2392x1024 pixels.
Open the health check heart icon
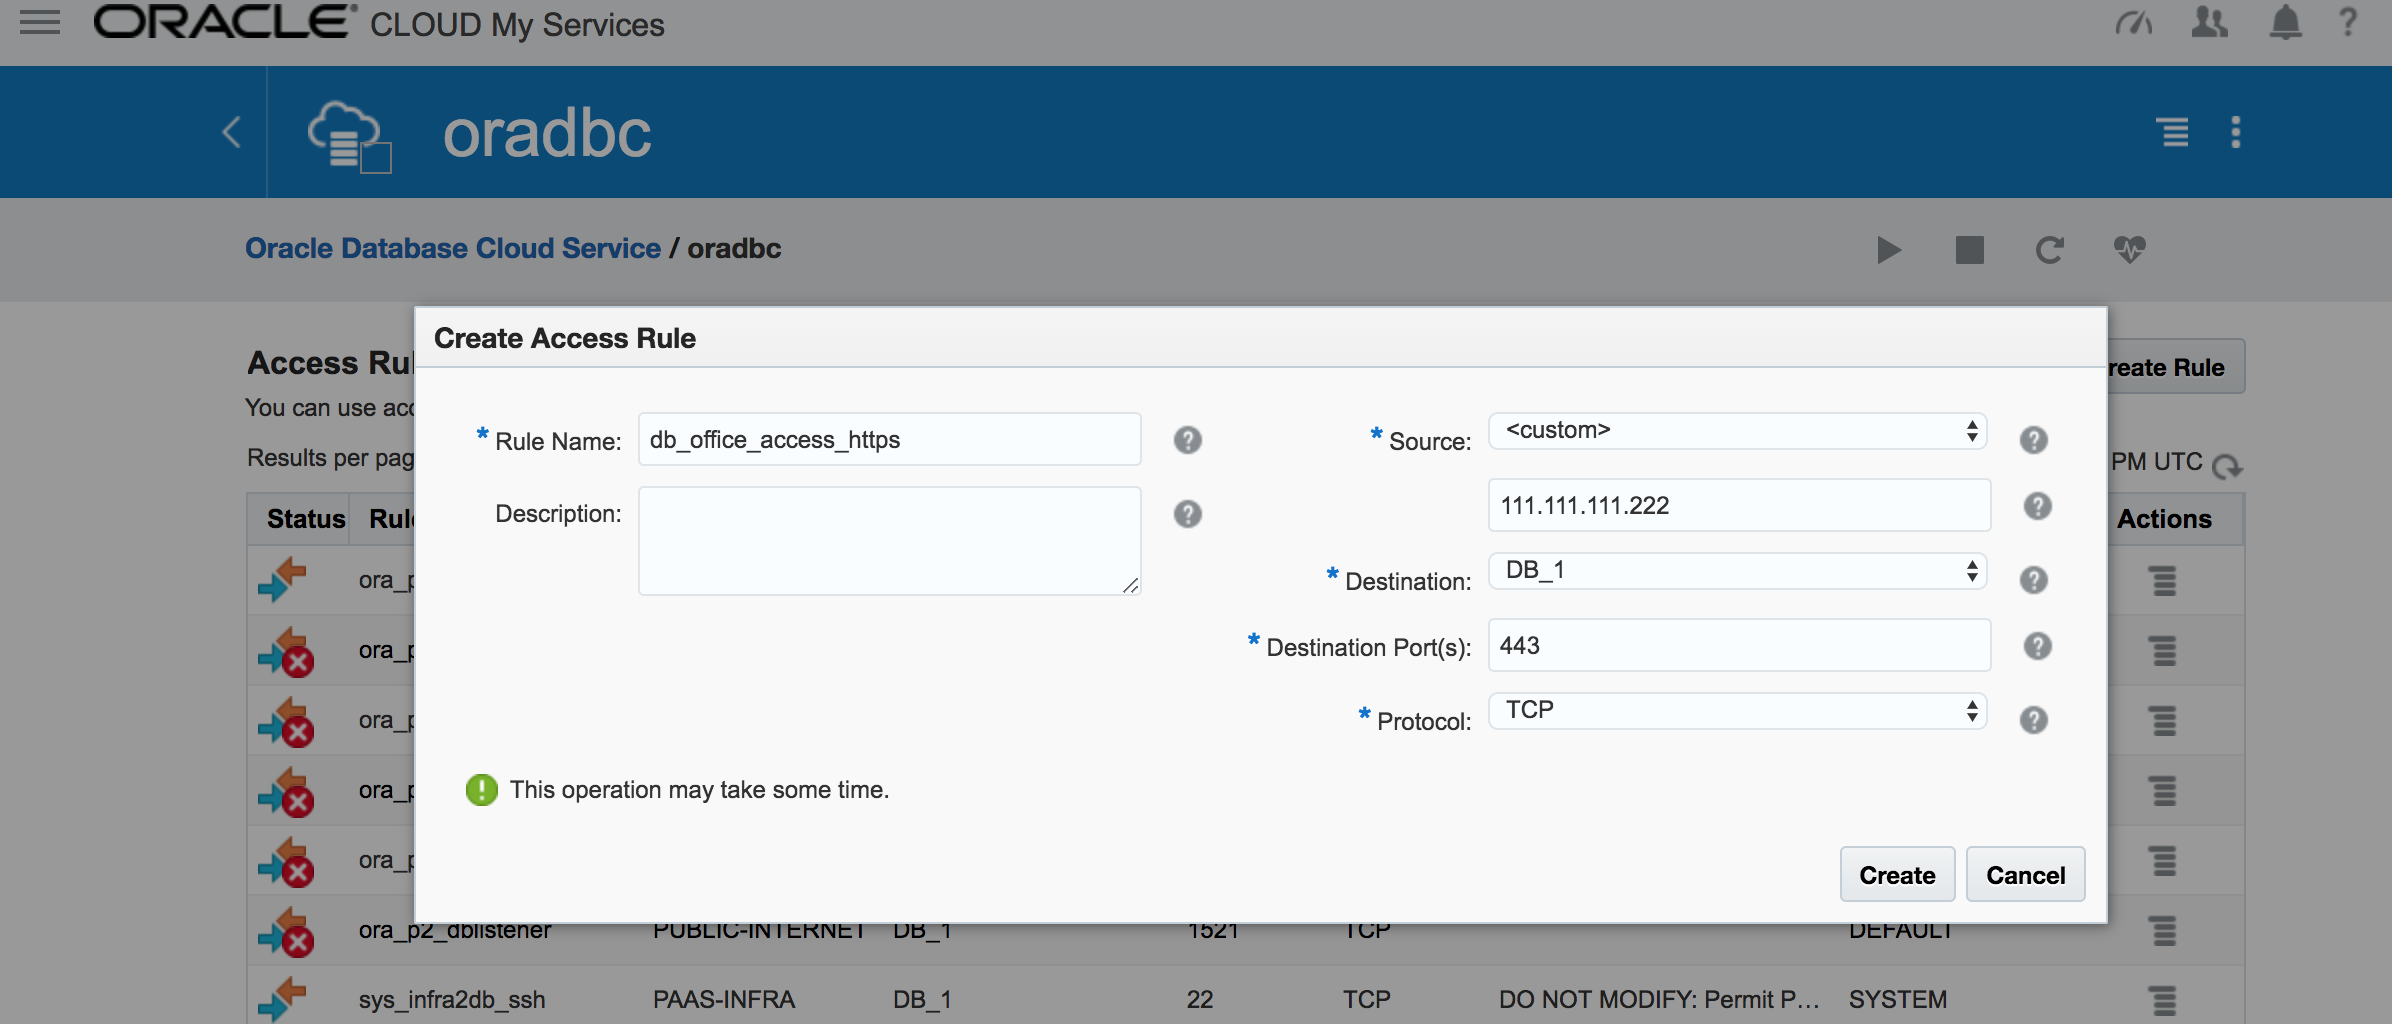coord(2130,250)
